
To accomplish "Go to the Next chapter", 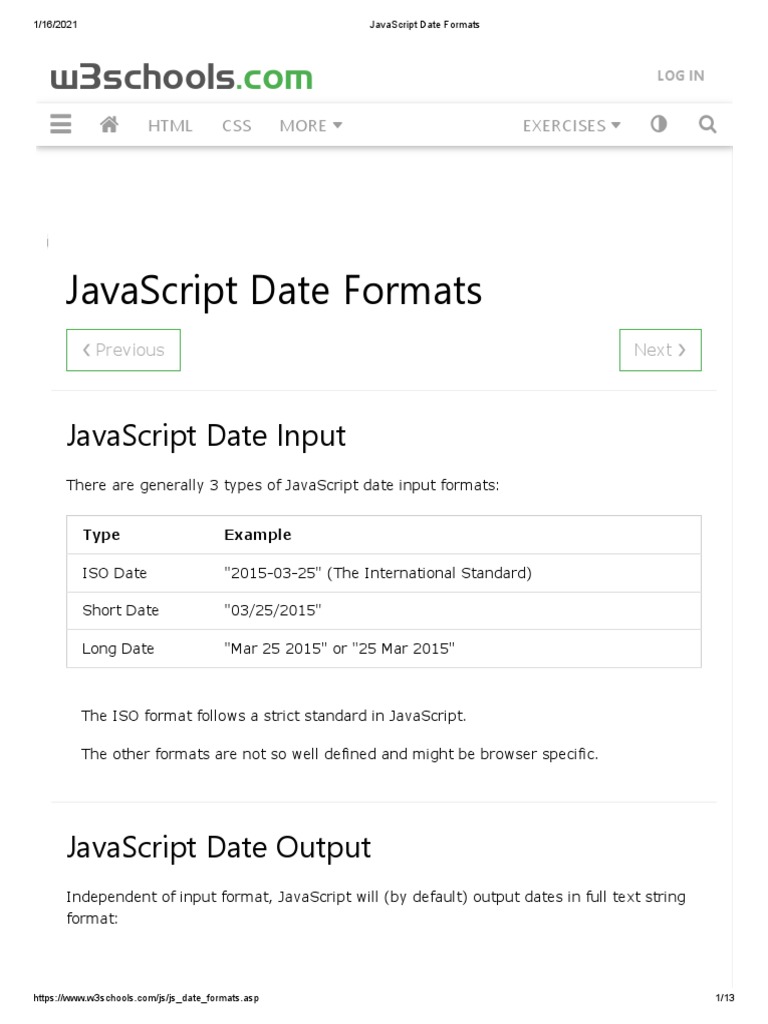I will click(660, 350).
